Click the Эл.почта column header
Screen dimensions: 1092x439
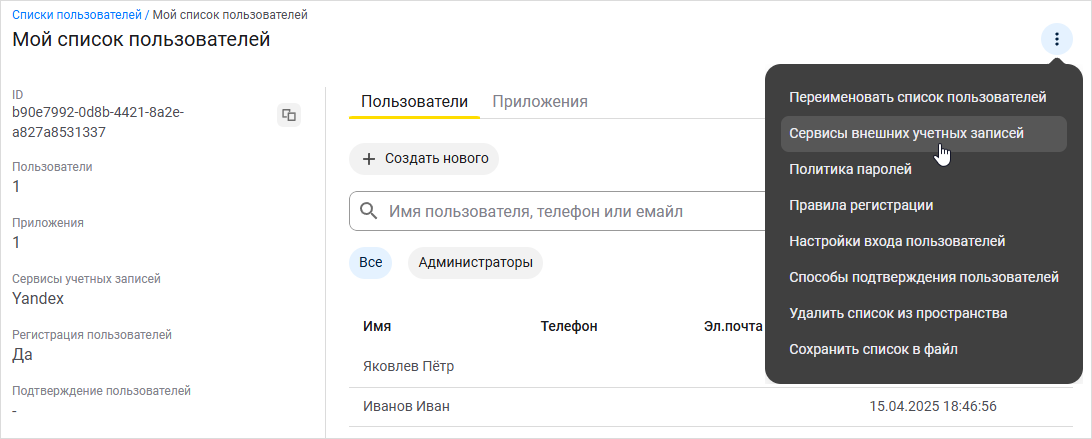[x=733, y=326]
